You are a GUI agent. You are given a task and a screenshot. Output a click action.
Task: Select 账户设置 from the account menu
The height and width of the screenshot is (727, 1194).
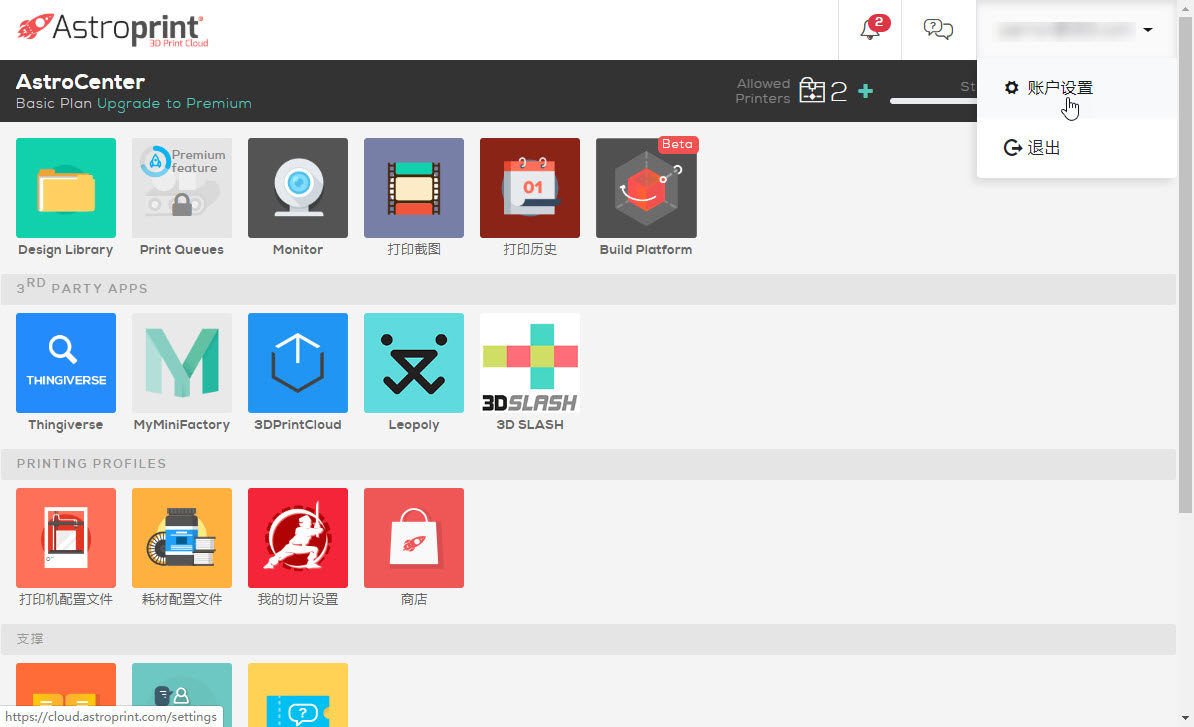tap(1076, 88)
